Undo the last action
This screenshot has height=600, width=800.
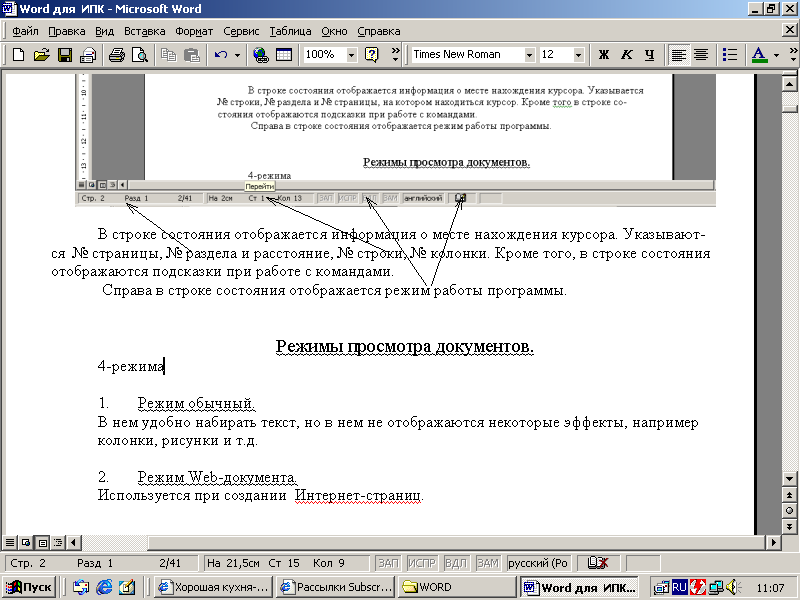pos(221,55)
